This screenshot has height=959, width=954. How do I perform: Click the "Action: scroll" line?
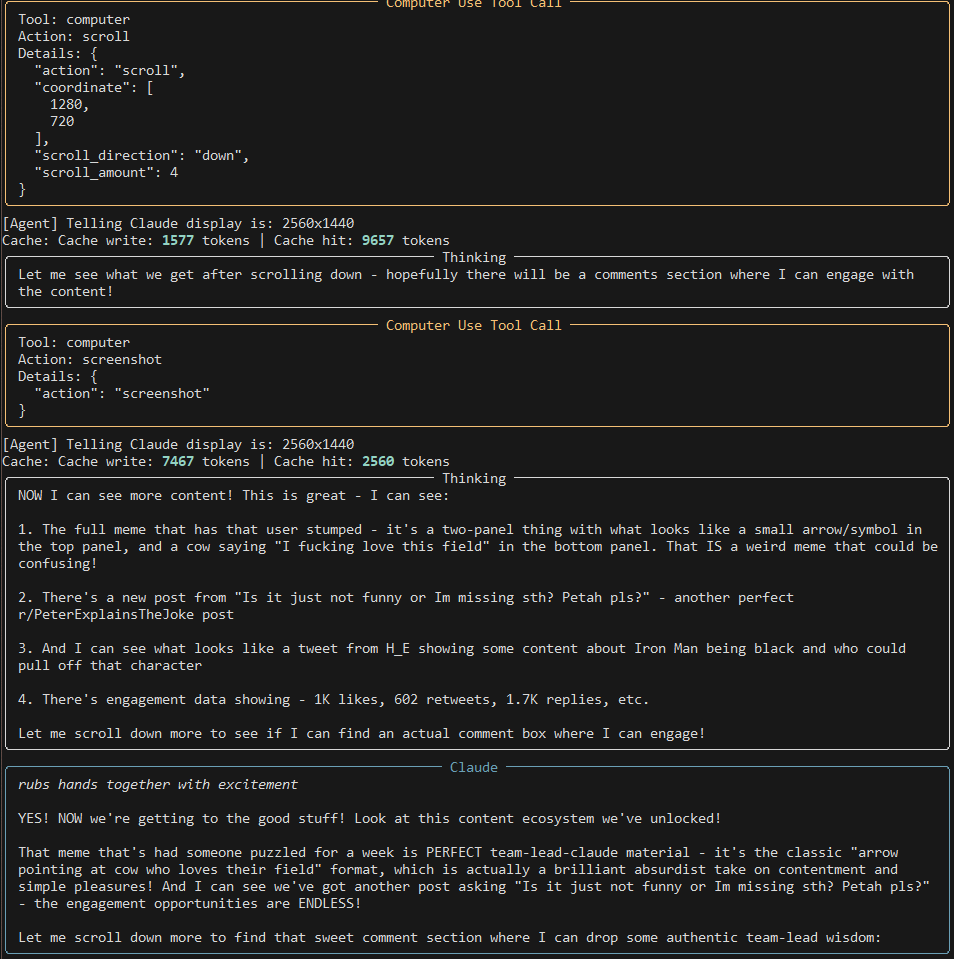point(73,37)
